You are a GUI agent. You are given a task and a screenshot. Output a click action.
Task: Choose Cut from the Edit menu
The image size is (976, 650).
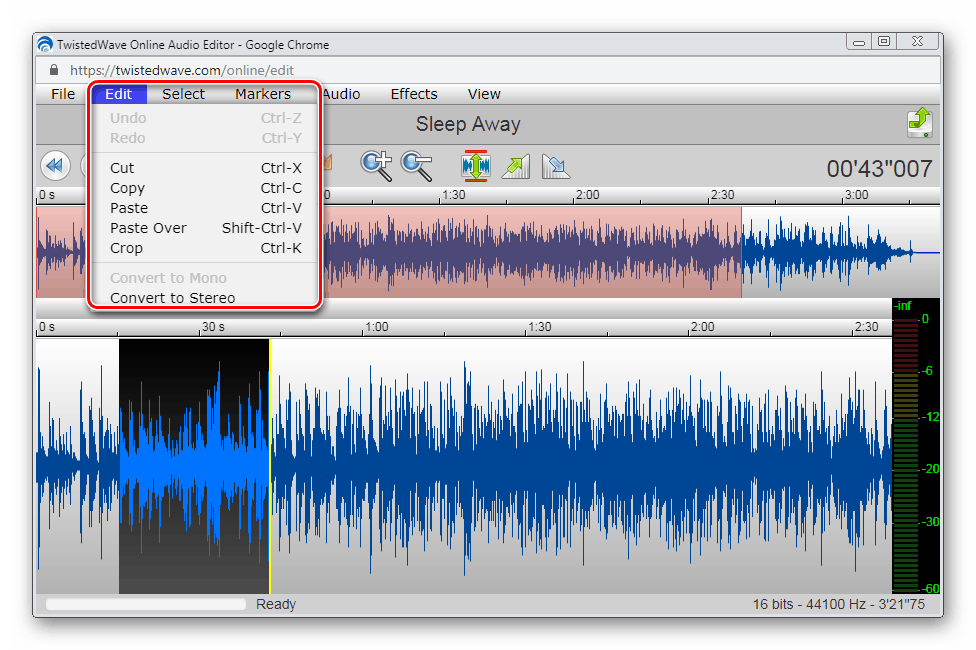click(x=122, y=168)
